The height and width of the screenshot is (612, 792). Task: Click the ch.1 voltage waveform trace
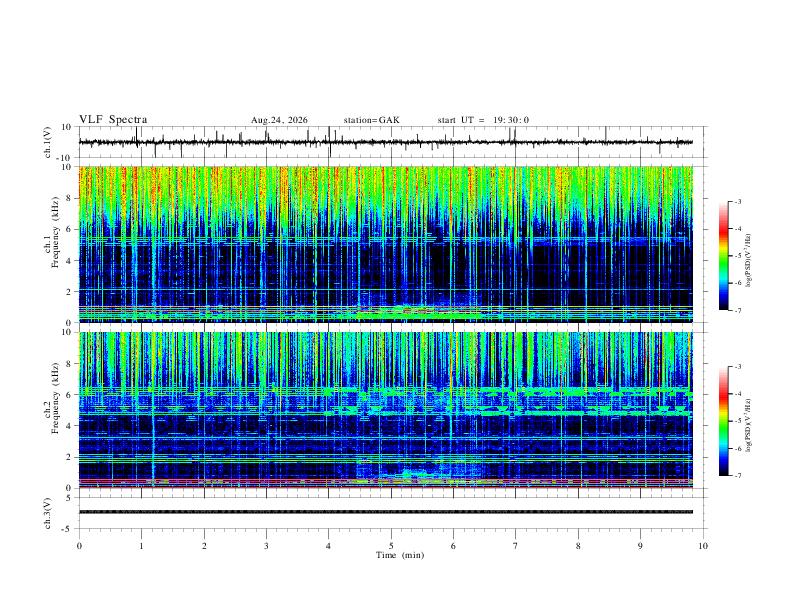point(385,142)
